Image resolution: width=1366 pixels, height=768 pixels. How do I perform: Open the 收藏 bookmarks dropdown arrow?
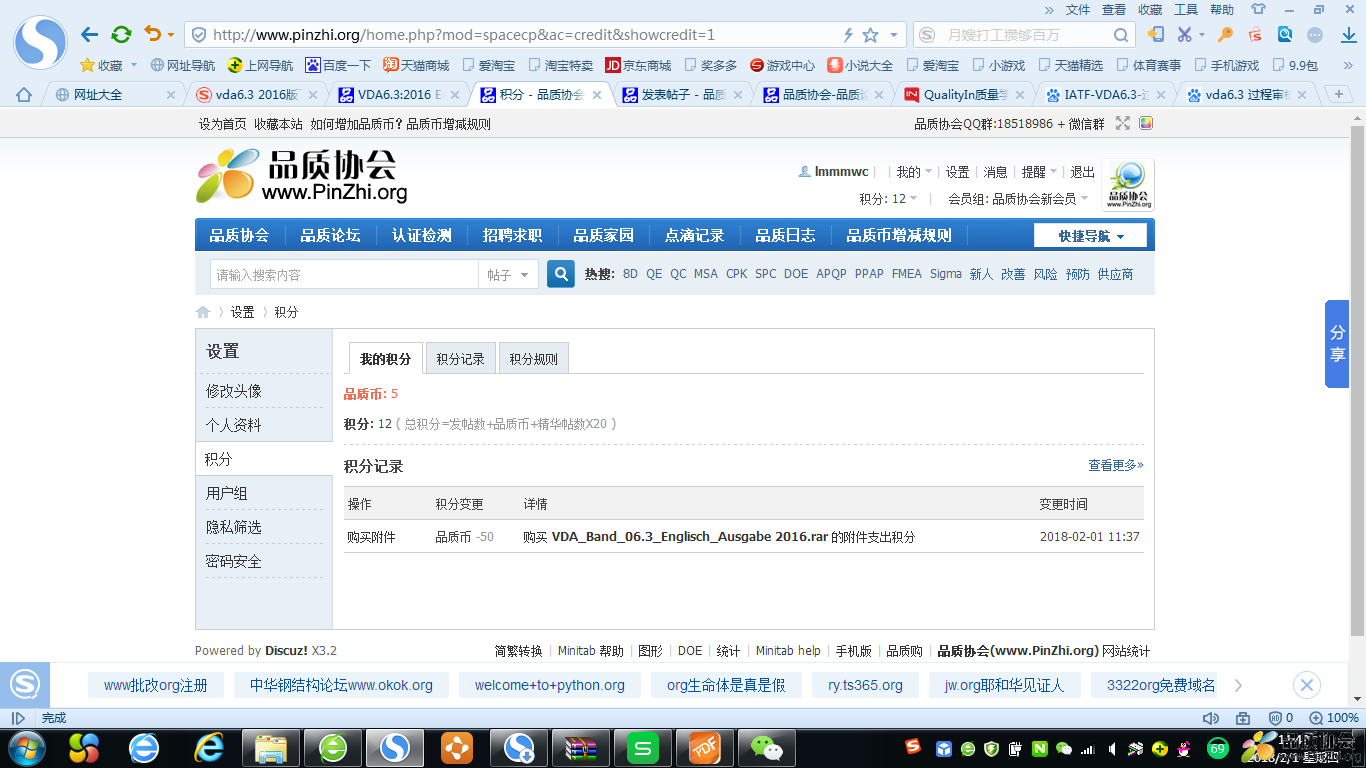pos(134,65)
